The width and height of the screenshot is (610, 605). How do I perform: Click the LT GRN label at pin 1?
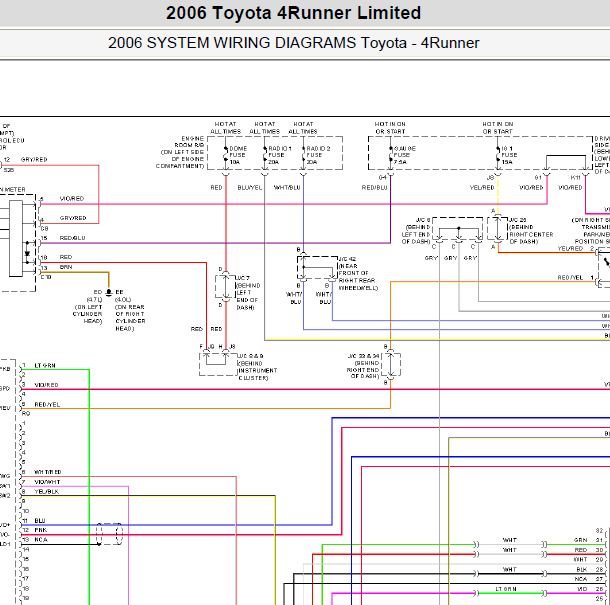pyautogui.click(x=45, y=365)
